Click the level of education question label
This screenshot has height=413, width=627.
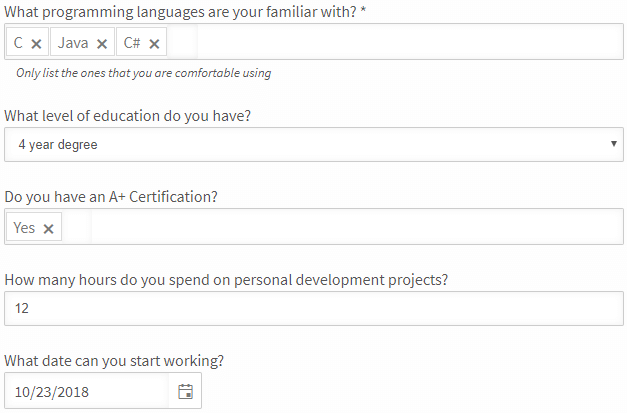pos(128,116)
